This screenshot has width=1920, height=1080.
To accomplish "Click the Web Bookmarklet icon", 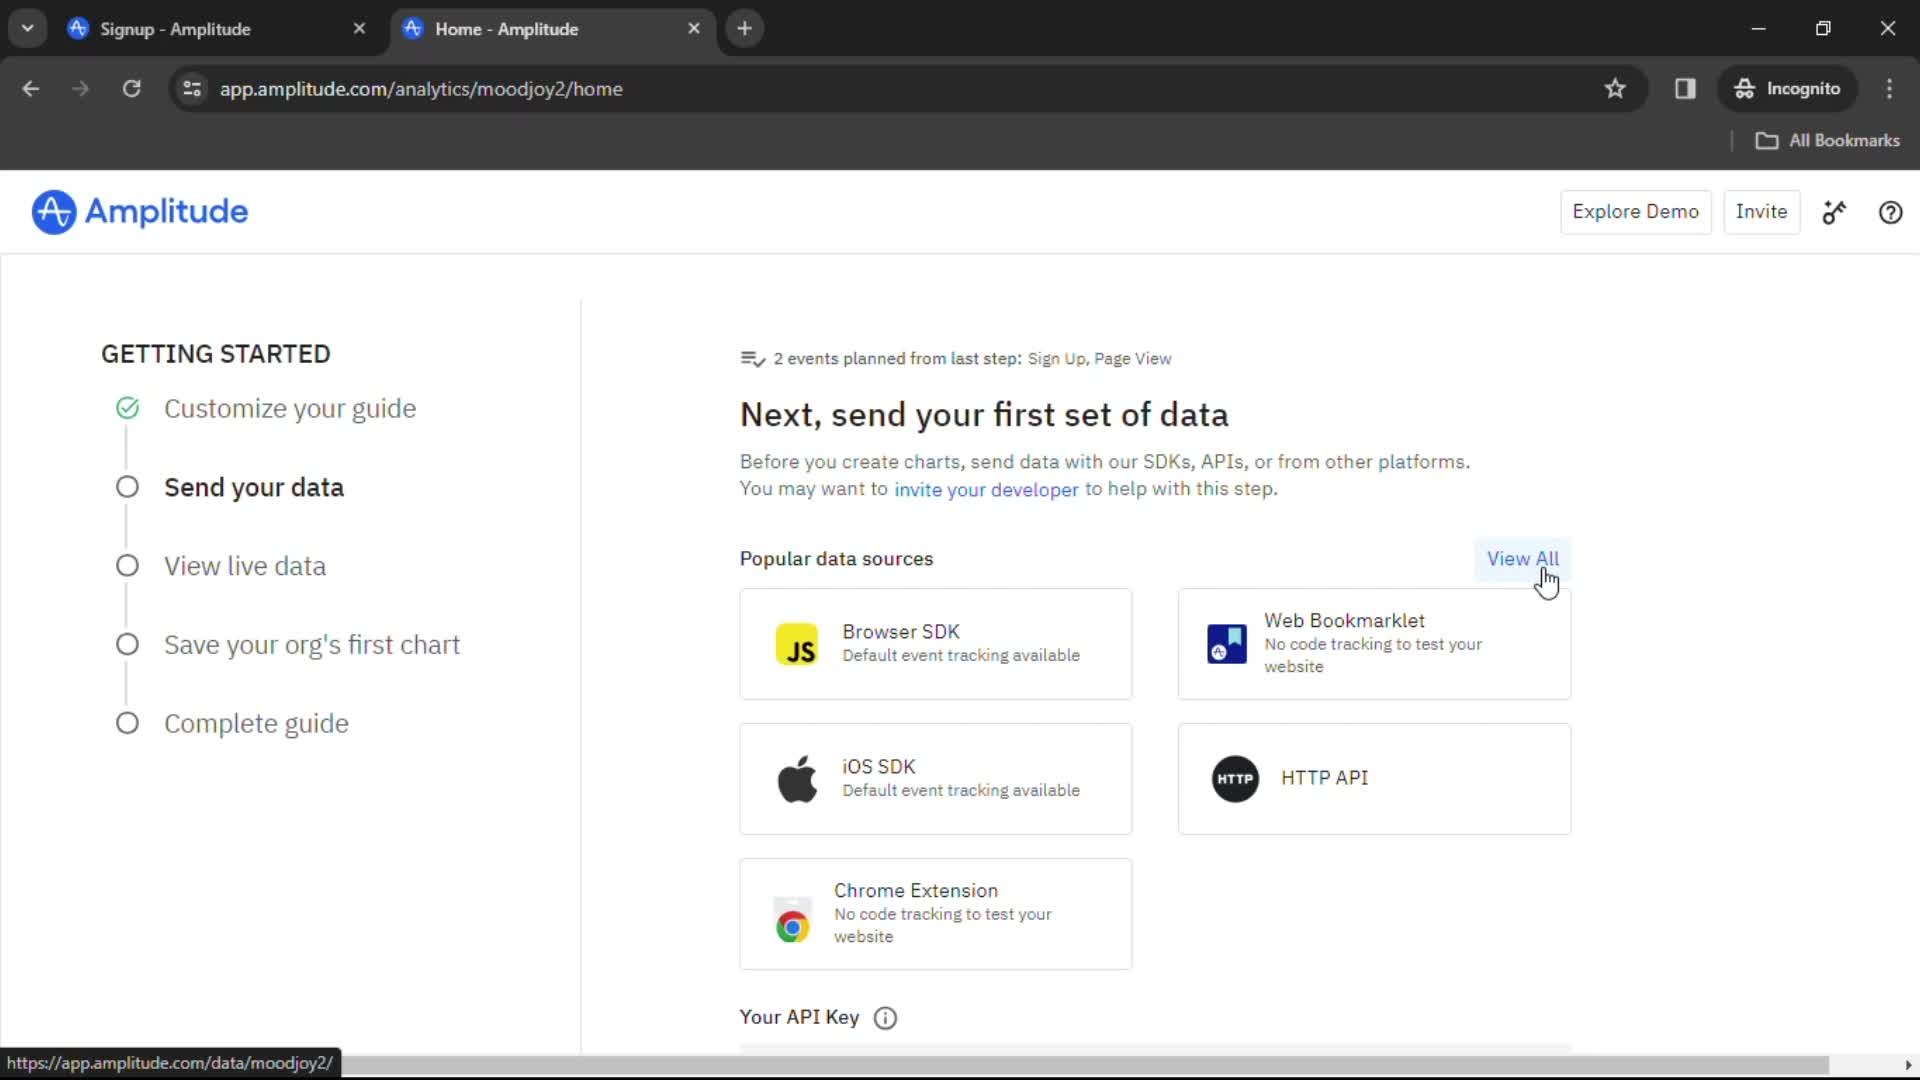I will click(x=1227, y=644).
